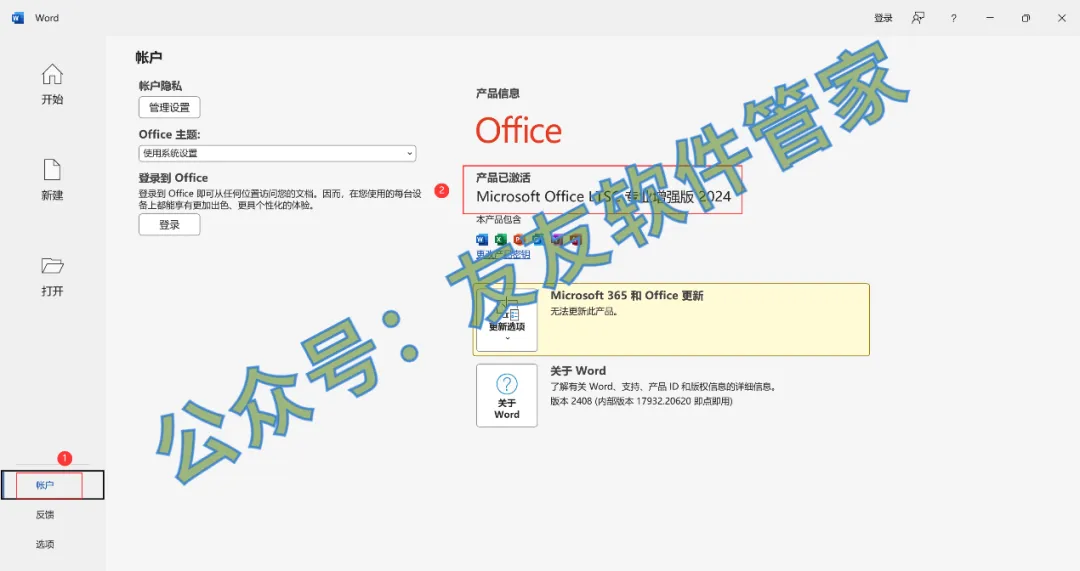Click the Excel icon under 本产品包含
This screenshot has width=1080, height=571.
(501, 240)
